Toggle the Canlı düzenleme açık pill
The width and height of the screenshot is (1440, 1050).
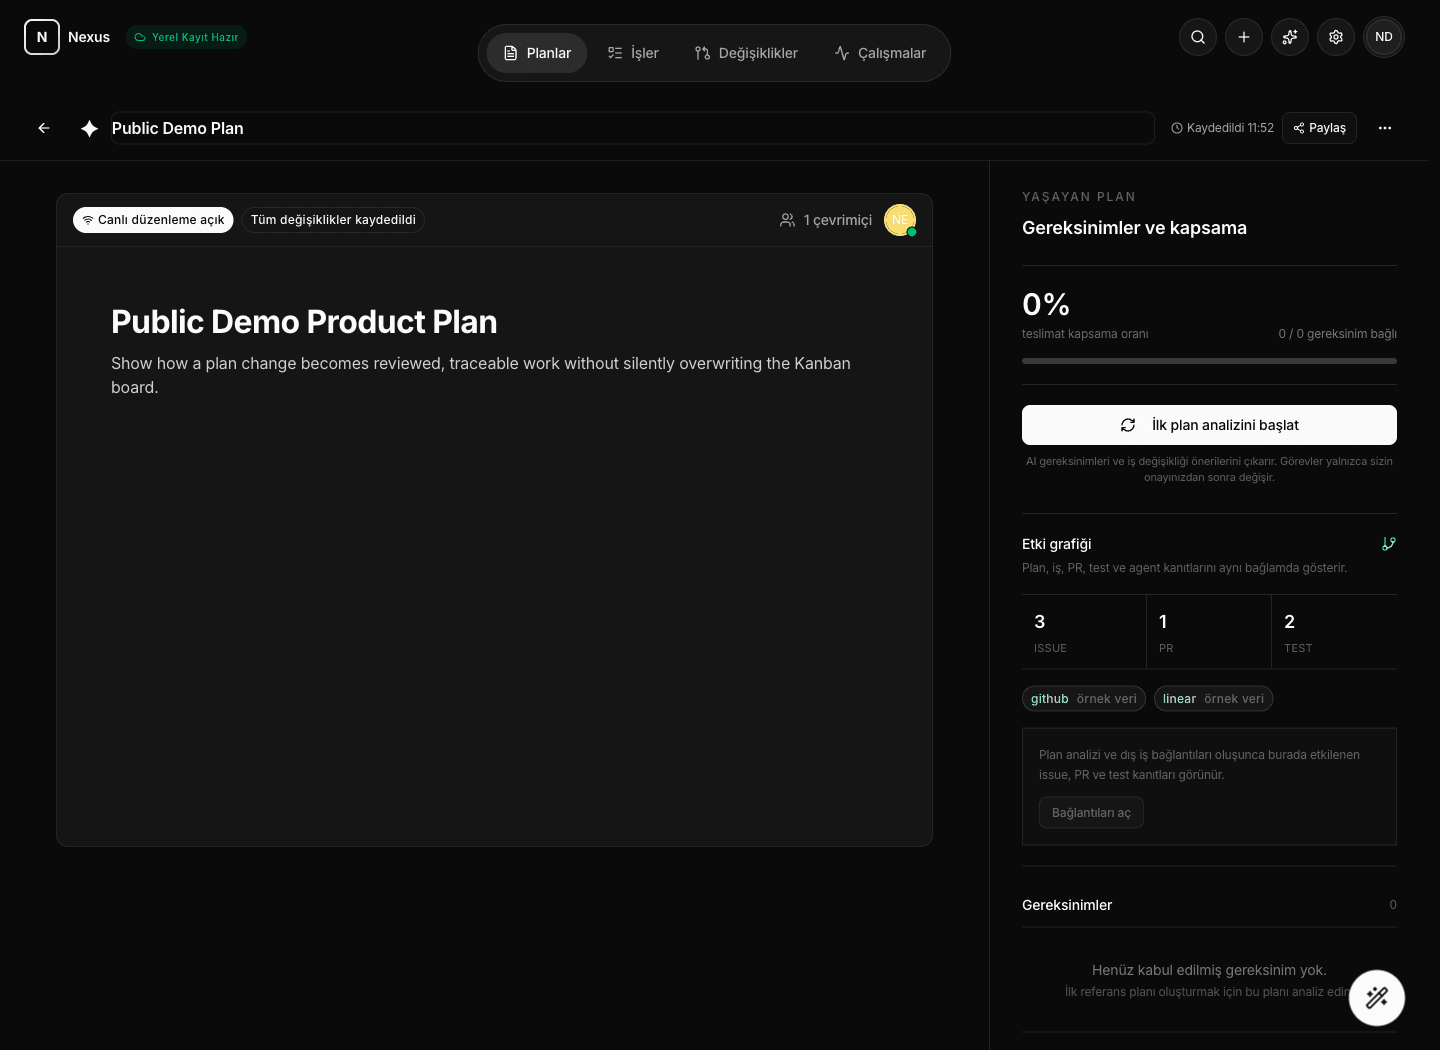153,220
